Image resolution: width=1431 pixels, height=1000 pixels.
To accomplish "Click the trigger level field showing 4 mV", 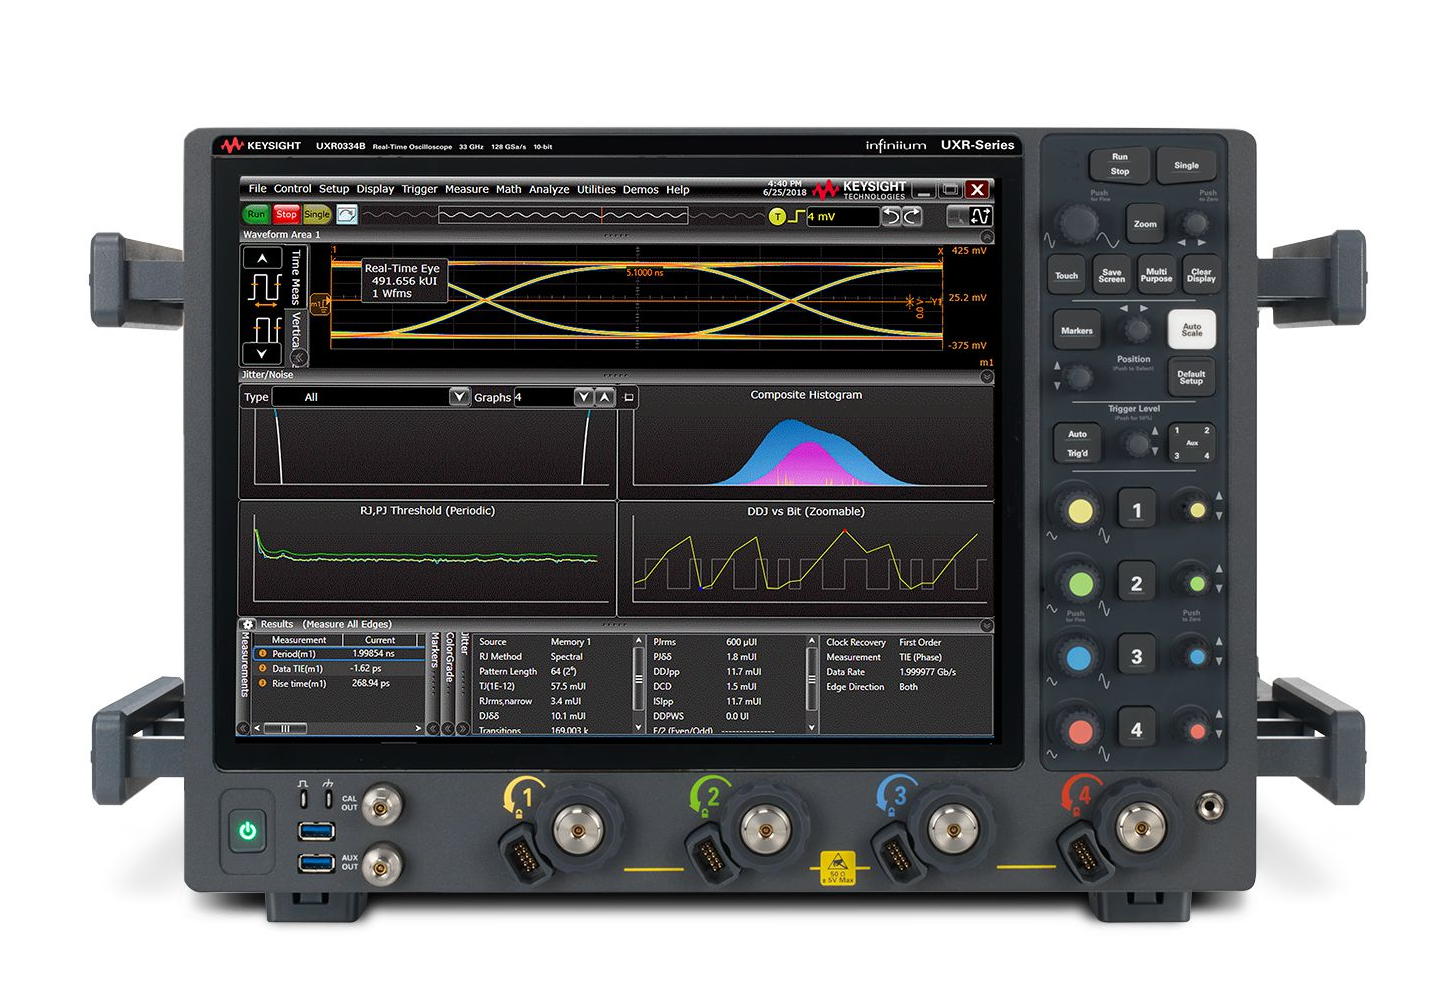I will (x=841, y=216).
